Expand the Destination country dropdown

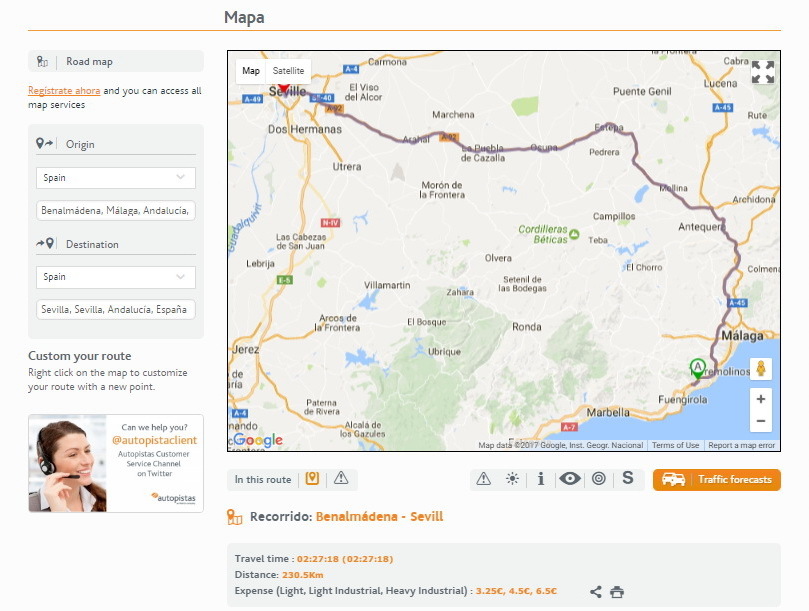pyautogui.click(x=116, y=277)
